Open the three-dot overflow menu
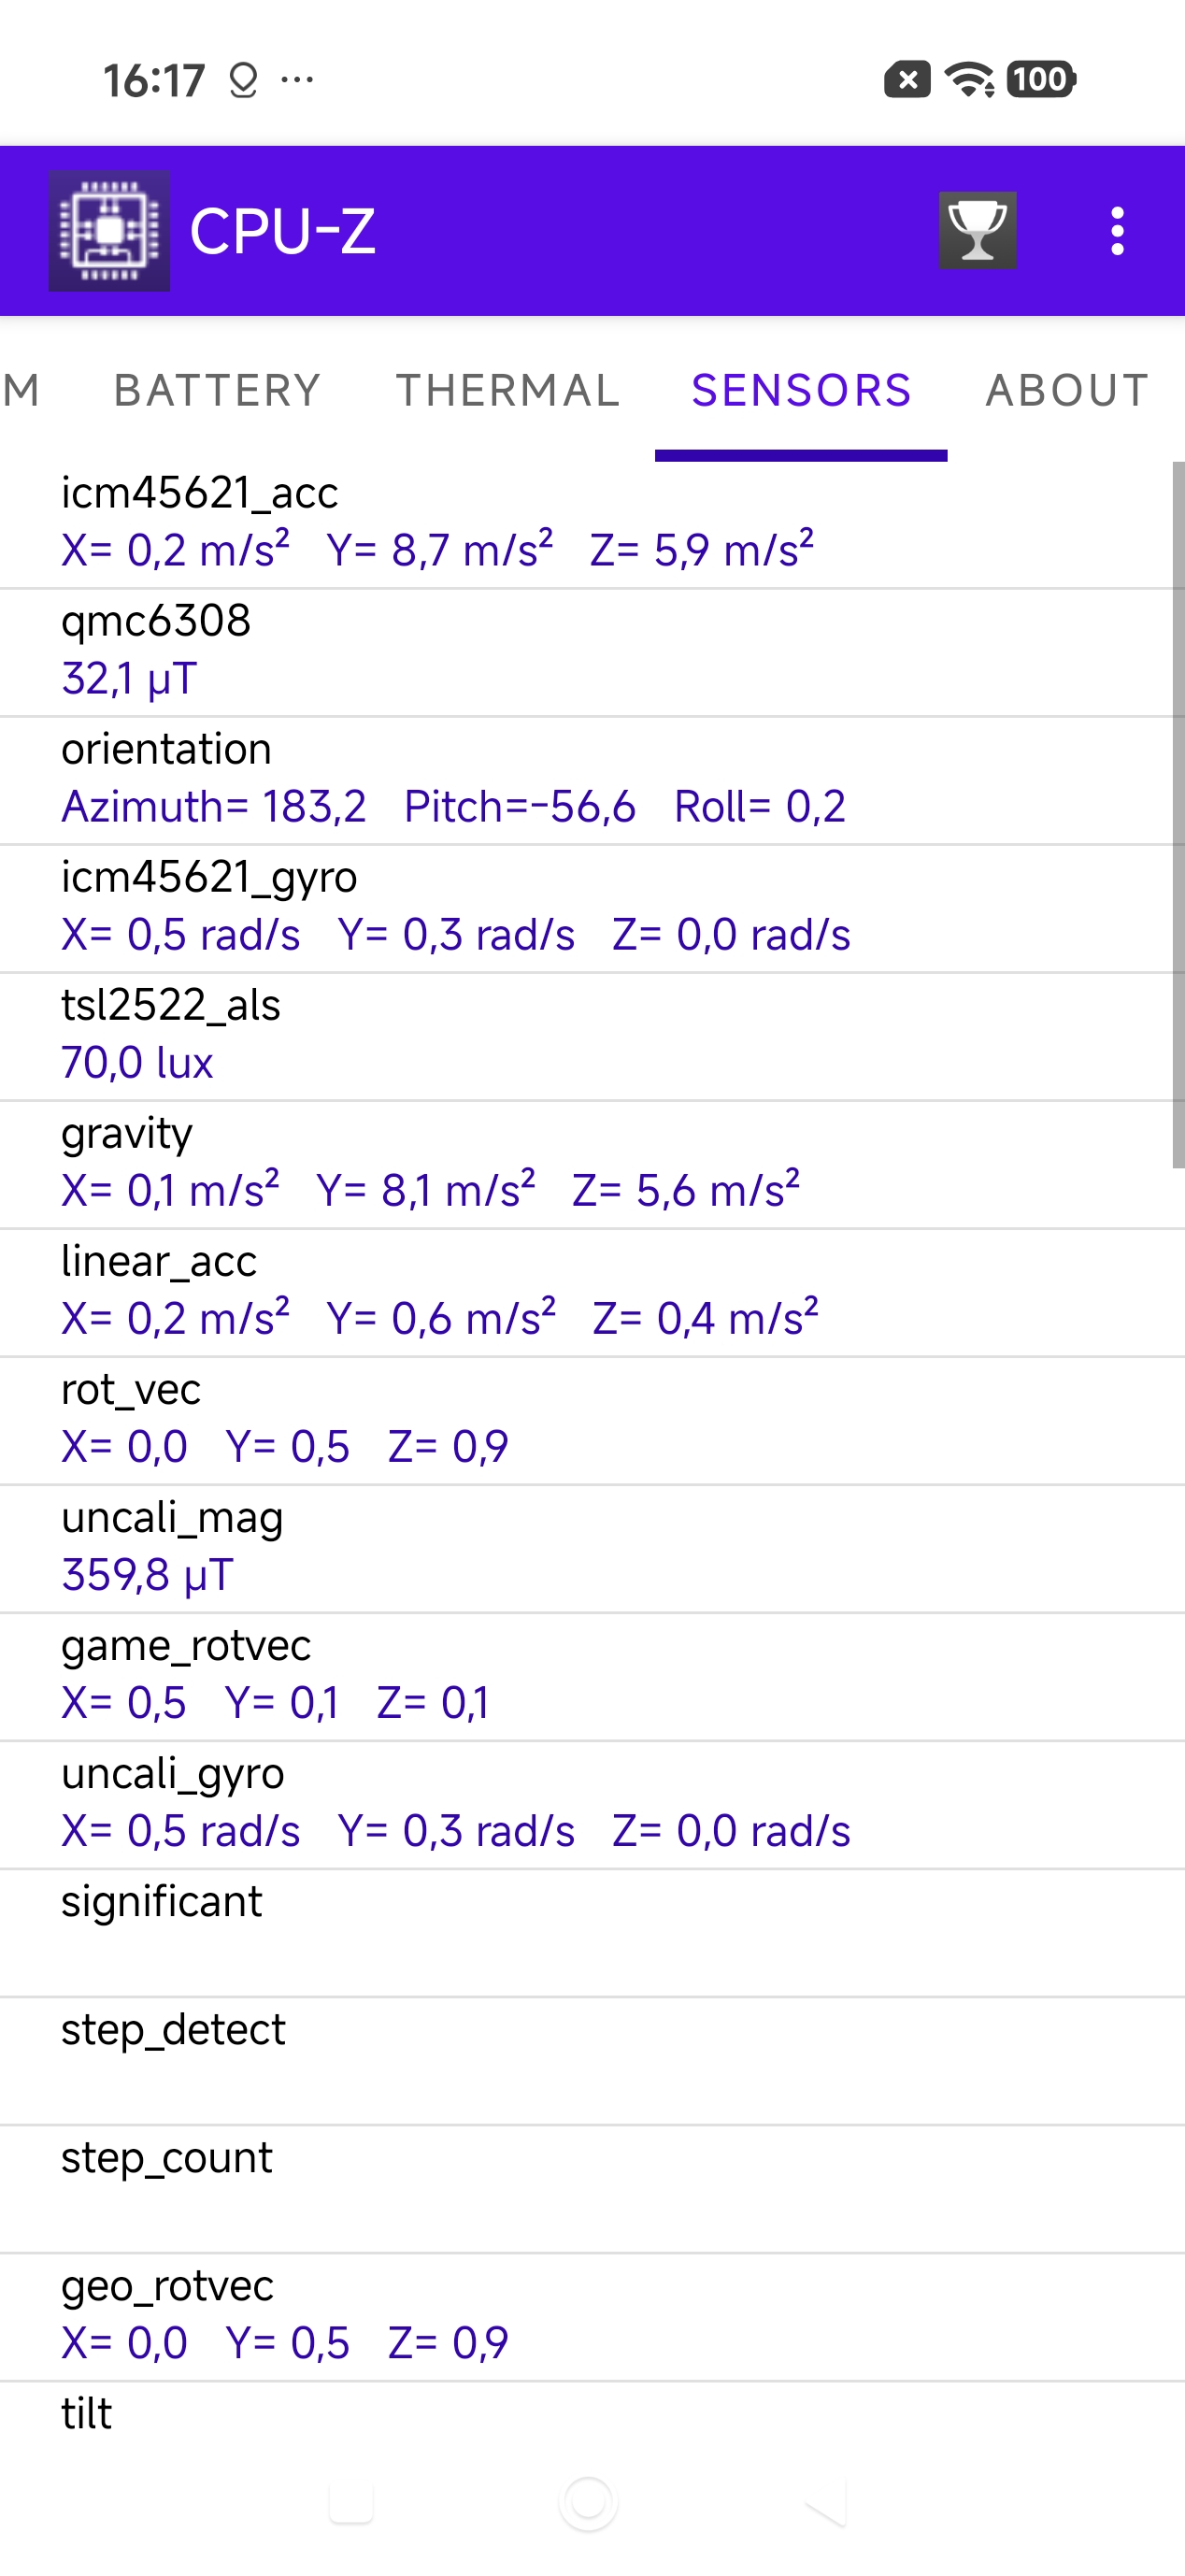This screenshot has width=1185, height=2576. (x=1117, y=231)
